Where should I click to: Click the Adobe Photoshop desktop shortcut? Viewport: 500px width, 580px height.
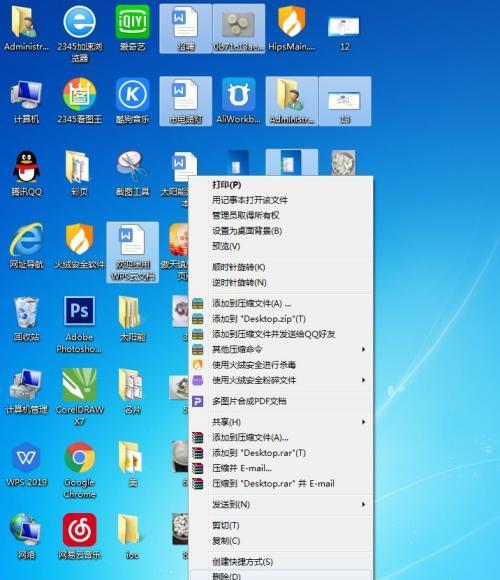coord(79,324)
